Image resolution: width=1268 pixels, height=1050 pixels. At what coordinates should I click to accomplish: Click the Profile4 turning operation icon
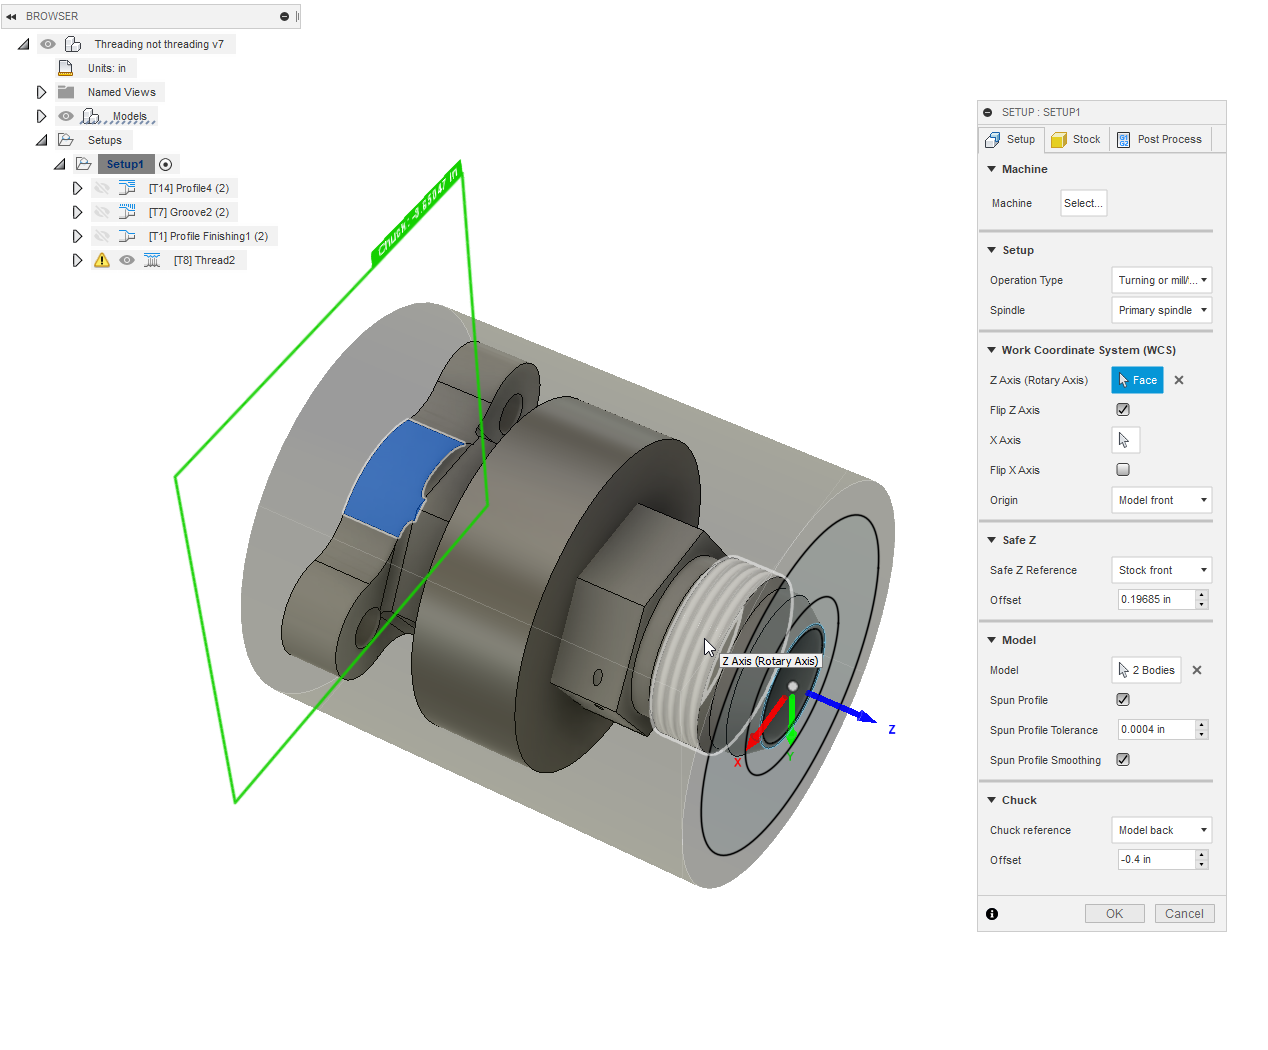coord(127,187)
